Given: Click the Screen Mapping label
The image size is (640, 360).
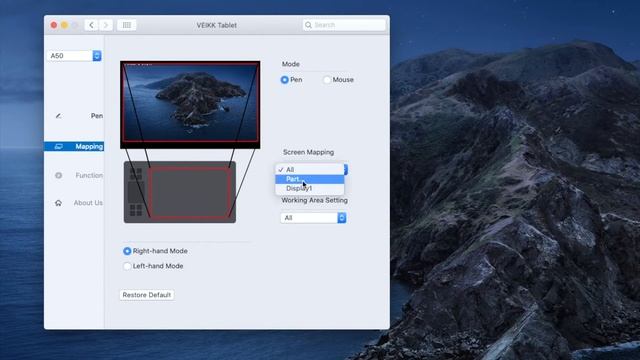Looking at the screenshot, I should tap(309, 152).
